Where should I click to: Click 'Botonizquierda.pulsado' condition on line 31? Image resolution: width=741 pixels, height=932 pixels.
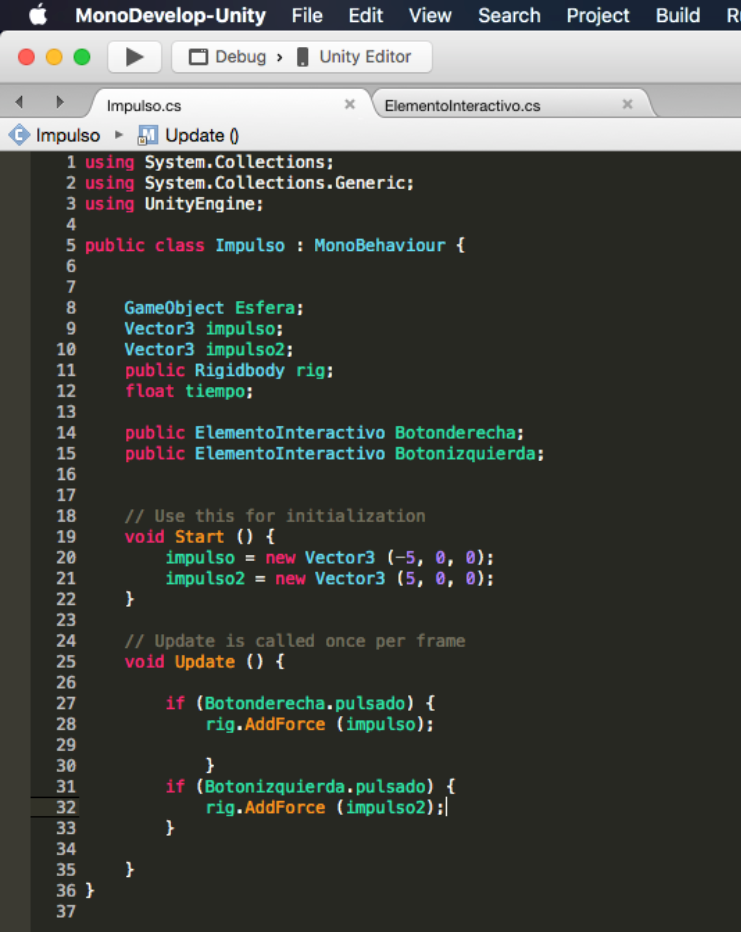(x=315, y=786)
